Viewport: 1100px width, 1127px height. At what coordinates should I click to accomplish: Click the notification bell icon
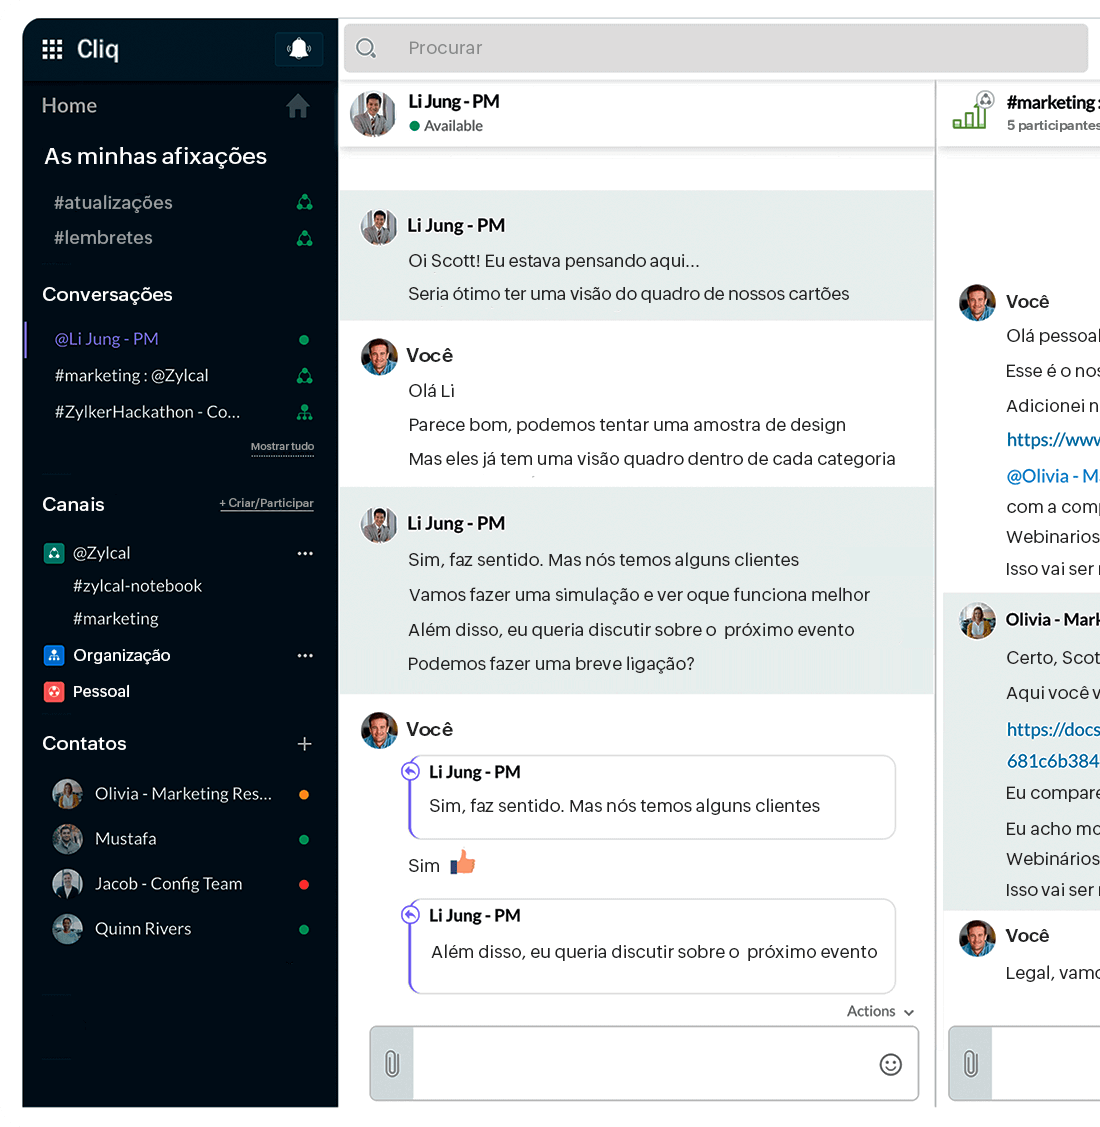(x=298, y=49)
